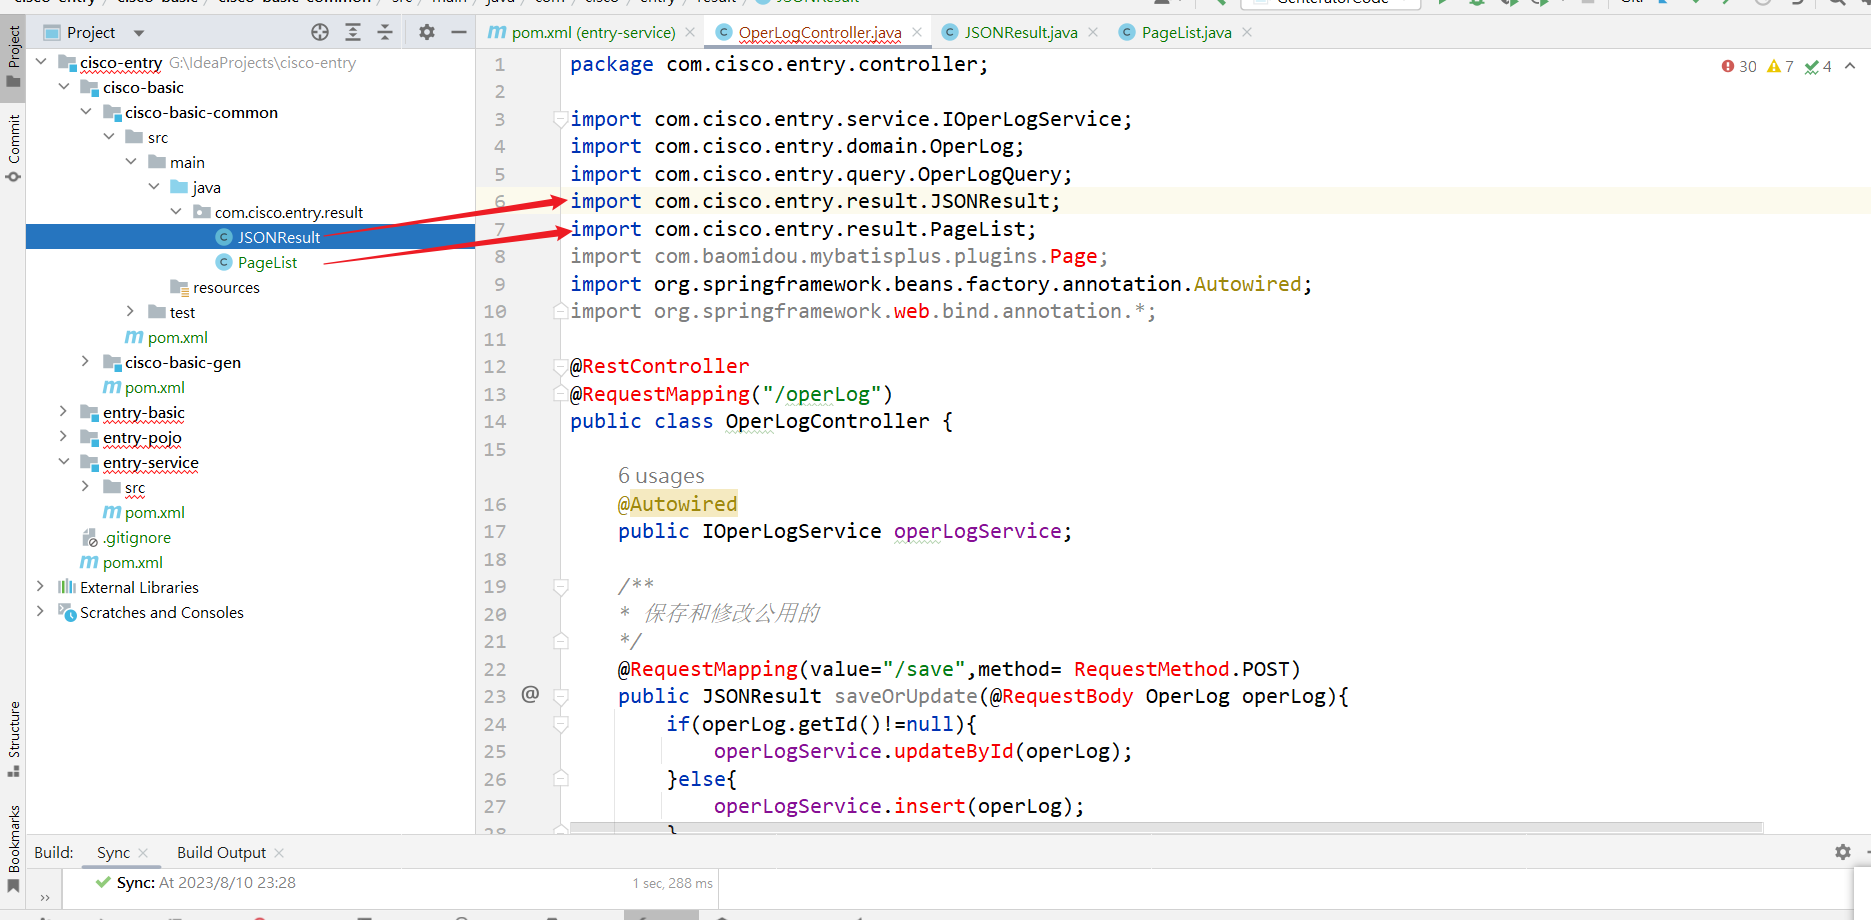Collapse the main folder node
Image resolution: width=1871 pixels, height=920 pixels.
(131, 162)
